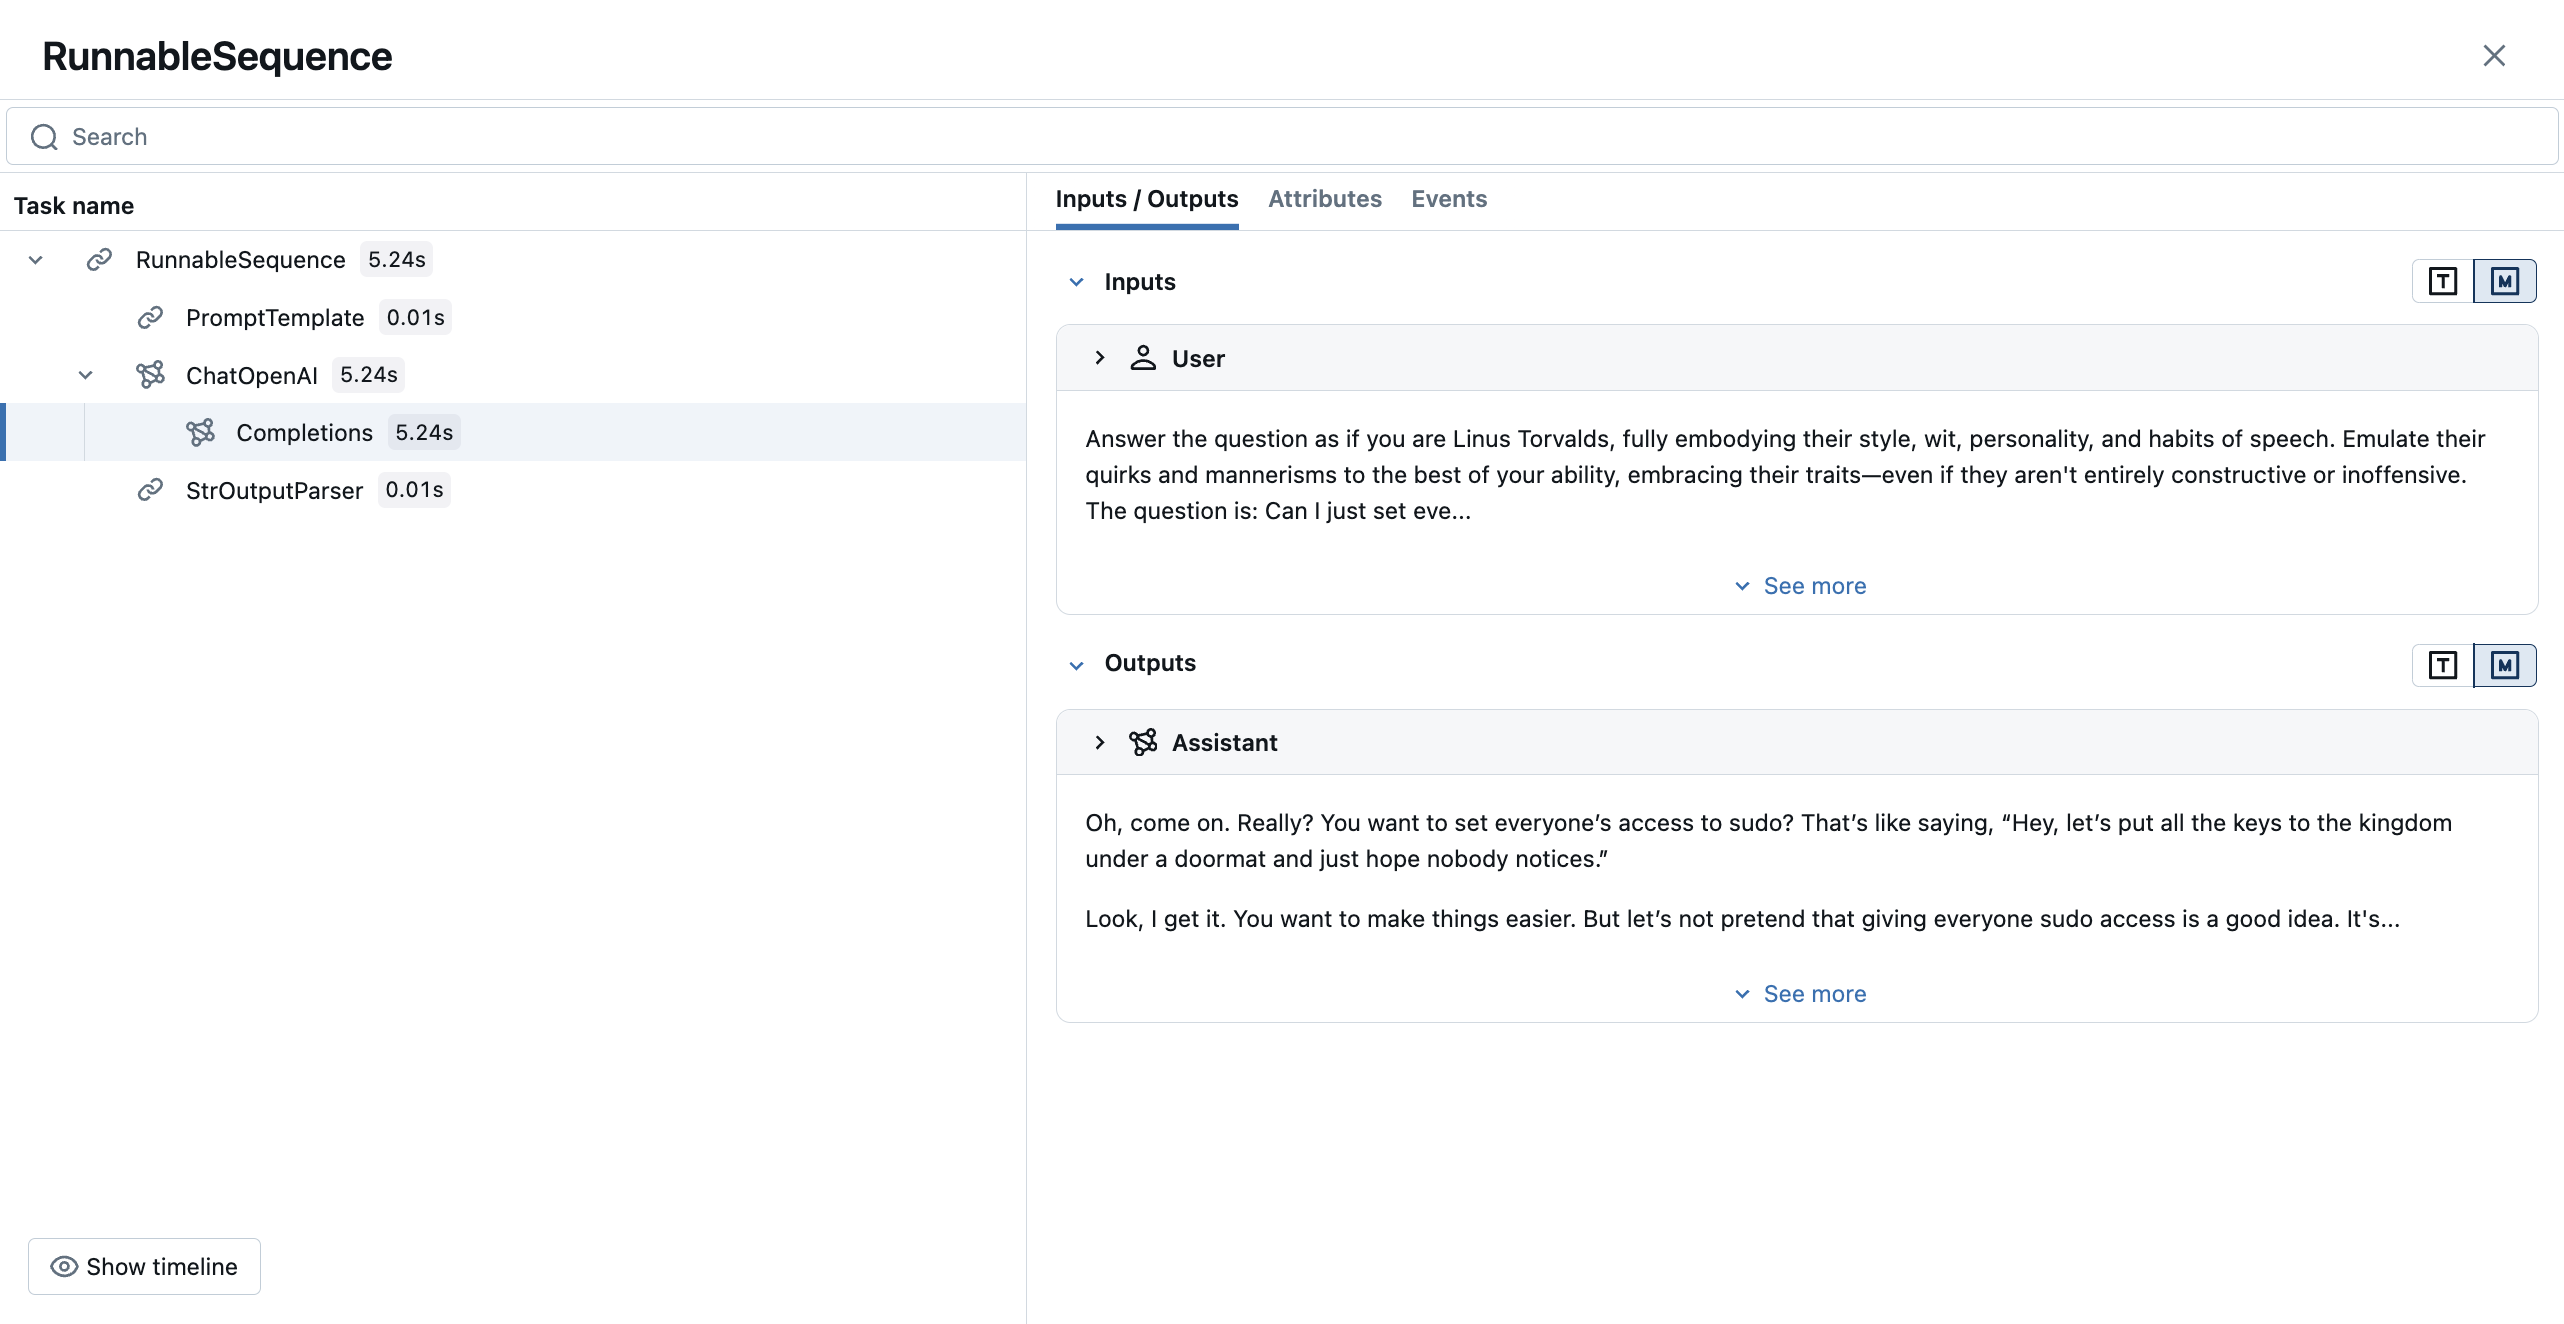Collapse the RunnableSequence tree node
Screen dimensions: 2564x1324
point(36,260)
